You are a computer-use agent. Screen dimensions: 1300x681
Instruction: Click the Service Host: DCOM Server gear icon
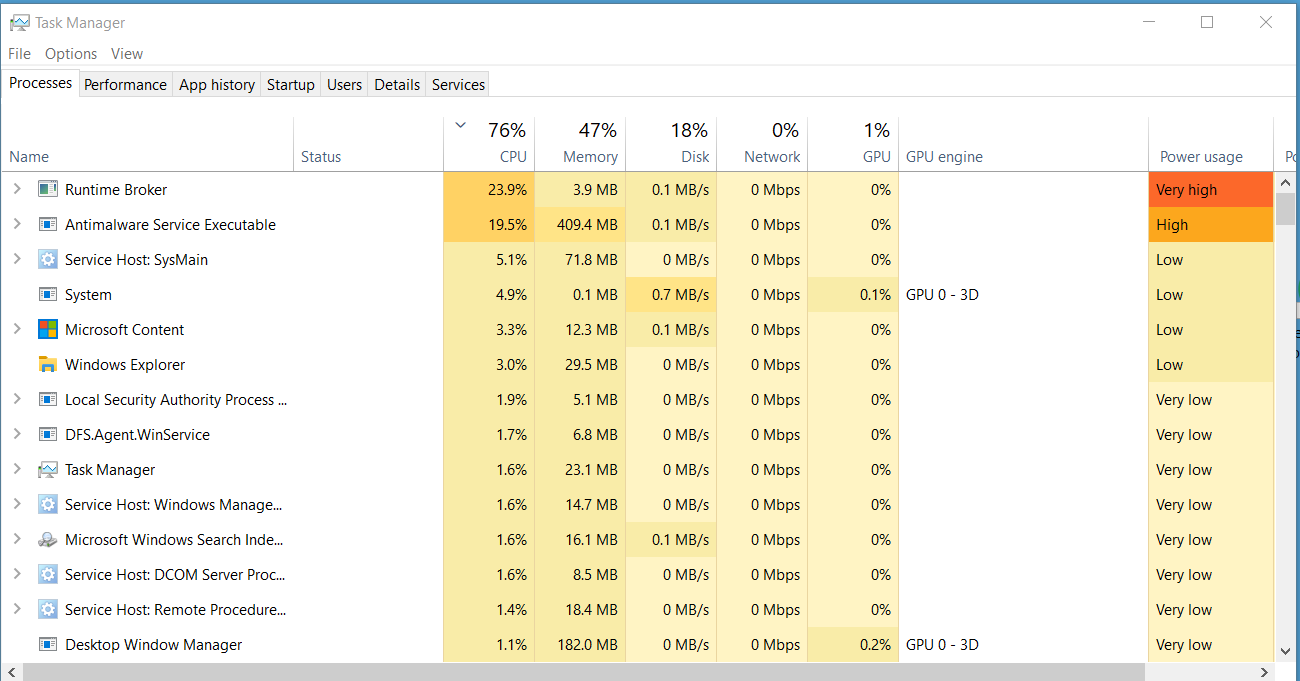click(48, 574)
